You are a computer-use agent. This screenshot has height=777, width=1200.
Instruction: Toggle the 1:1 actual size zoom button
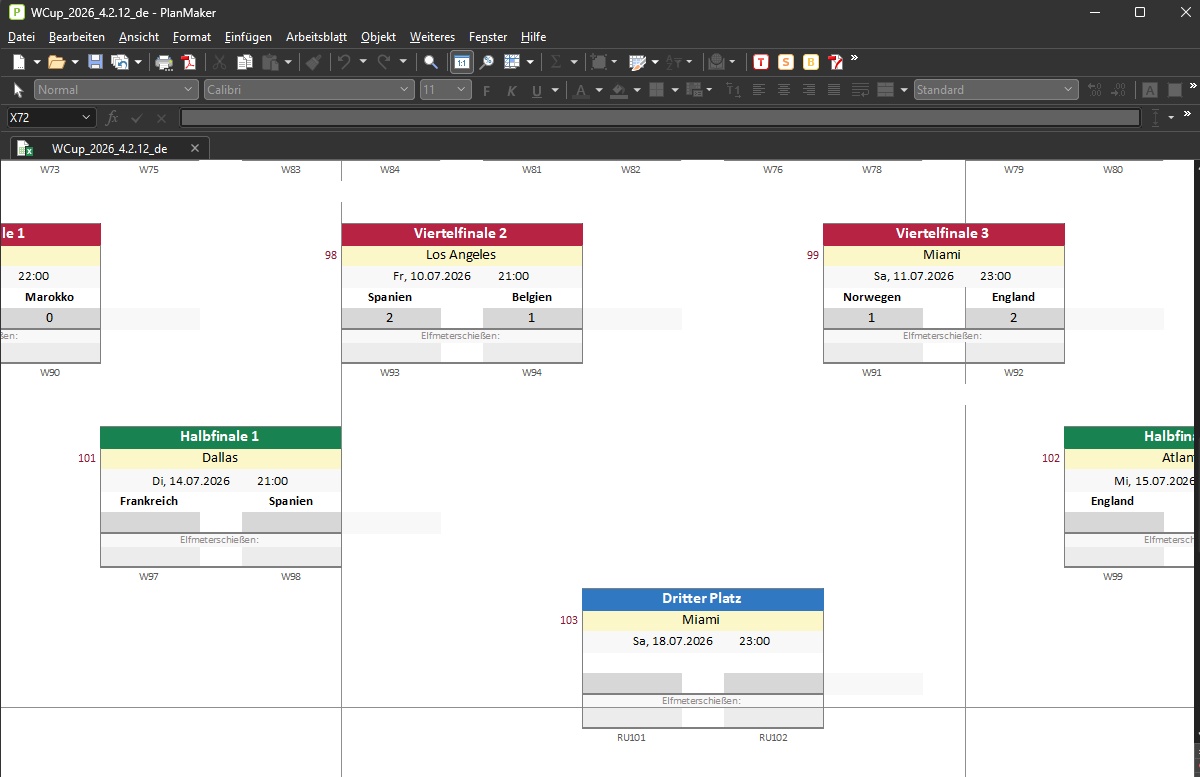pos(462,62)
